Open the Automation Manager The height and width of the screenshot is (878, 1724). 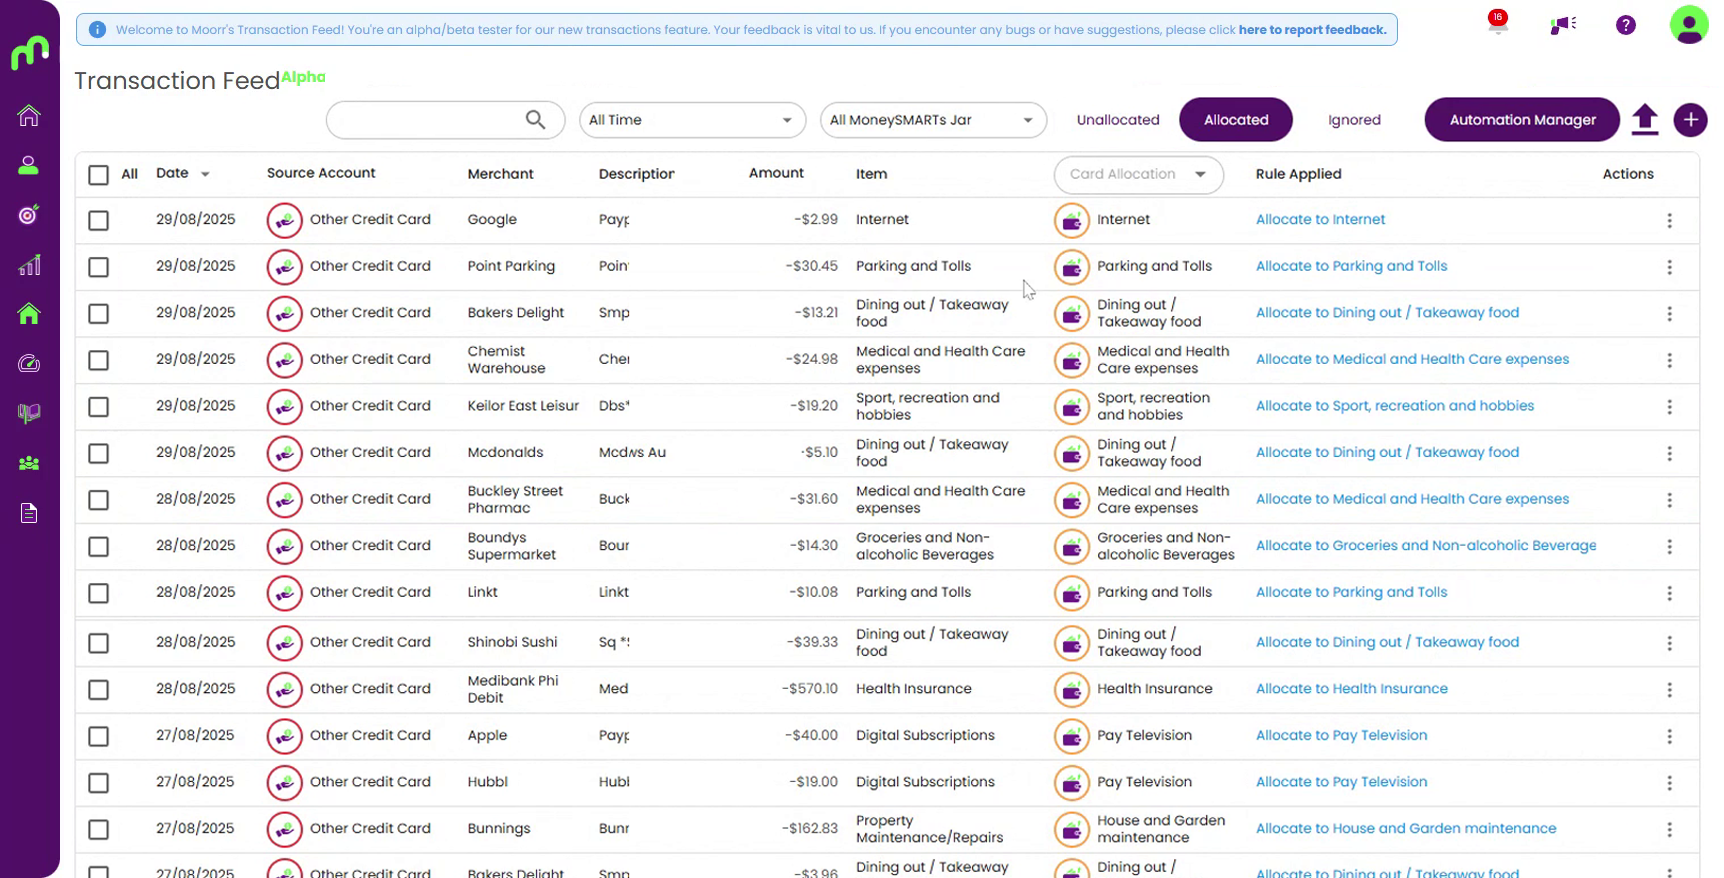1522,120
